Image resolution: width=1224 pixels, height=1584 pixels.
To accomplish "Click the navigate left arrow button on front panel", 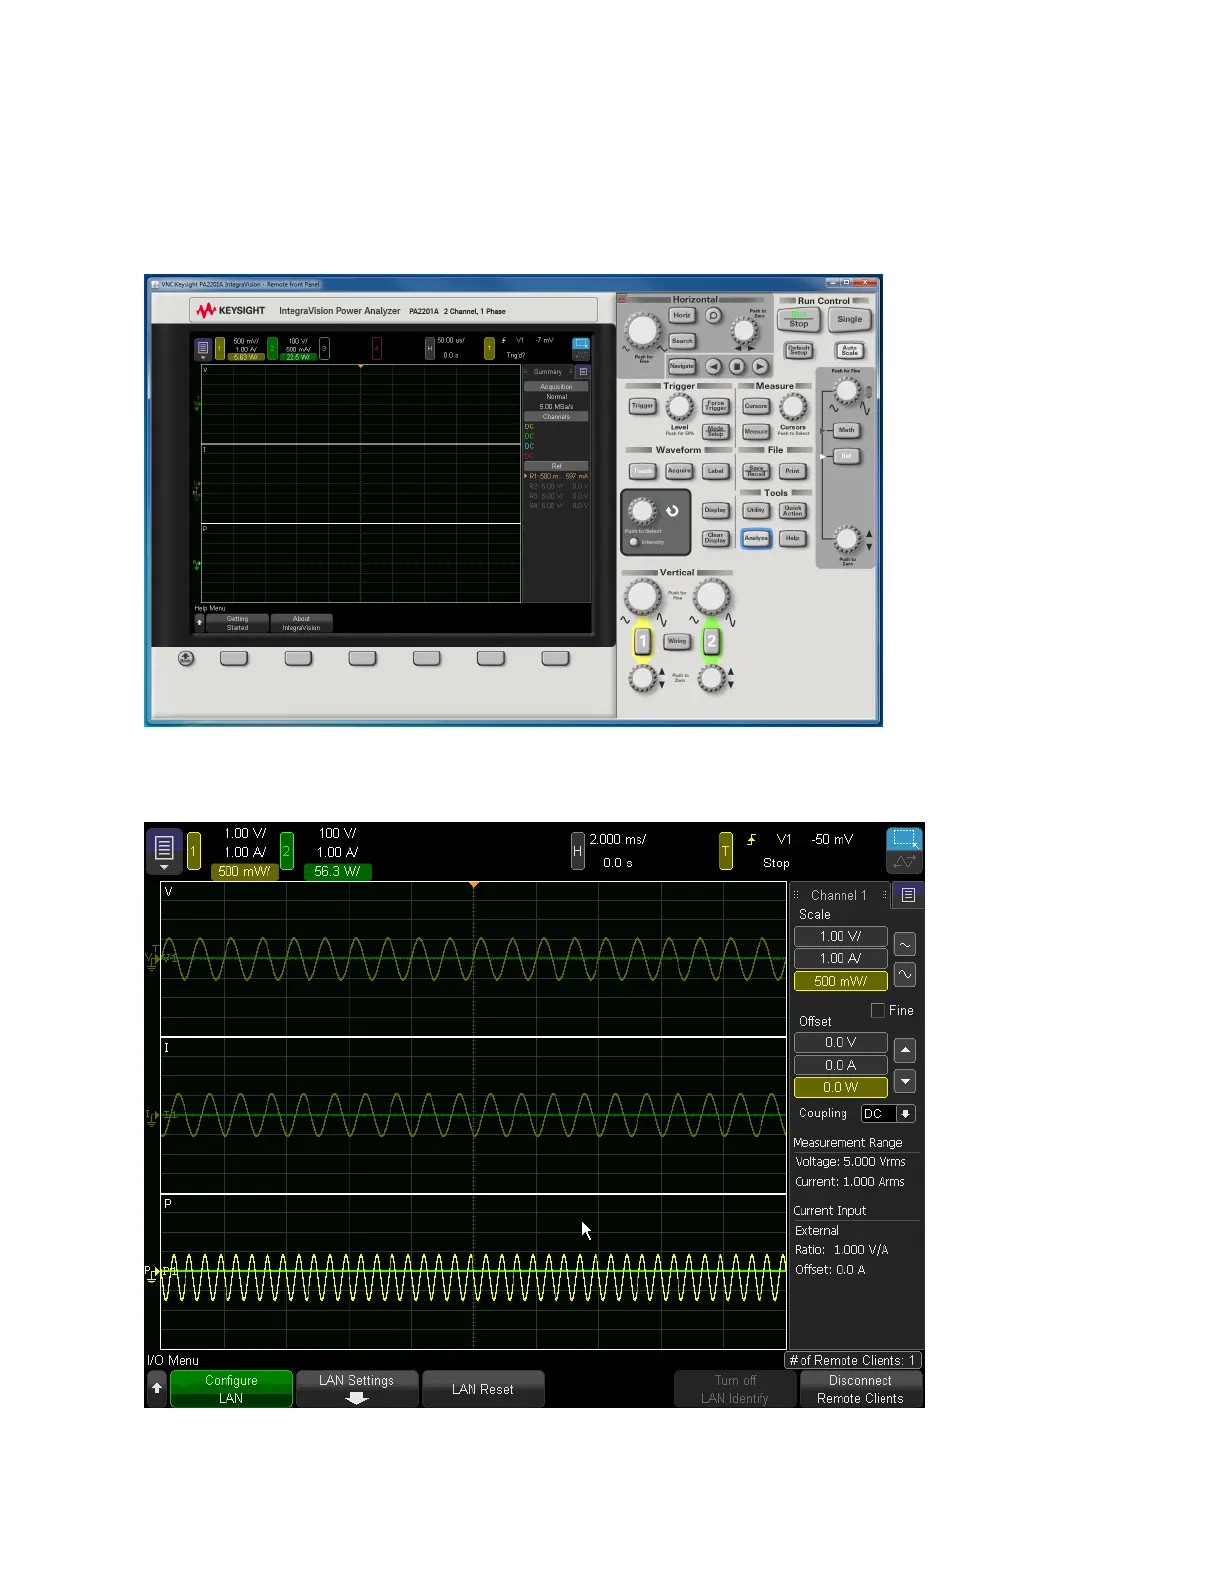I will 713,366.
